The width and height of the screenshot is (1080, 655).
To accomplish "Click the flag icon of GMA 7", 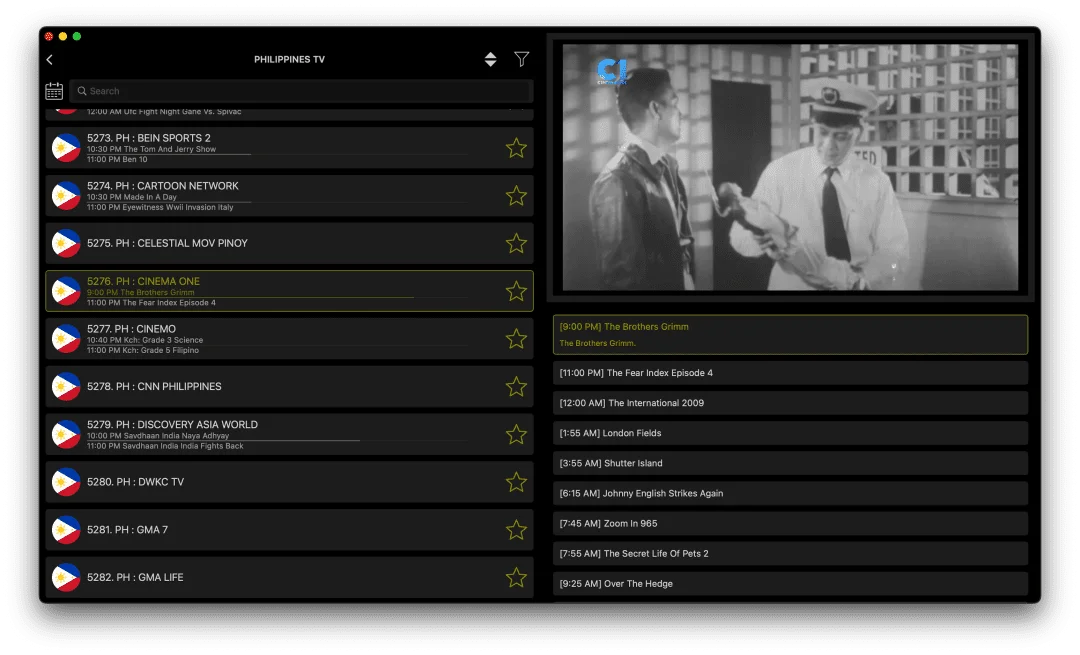I will (x=66, y=530).
